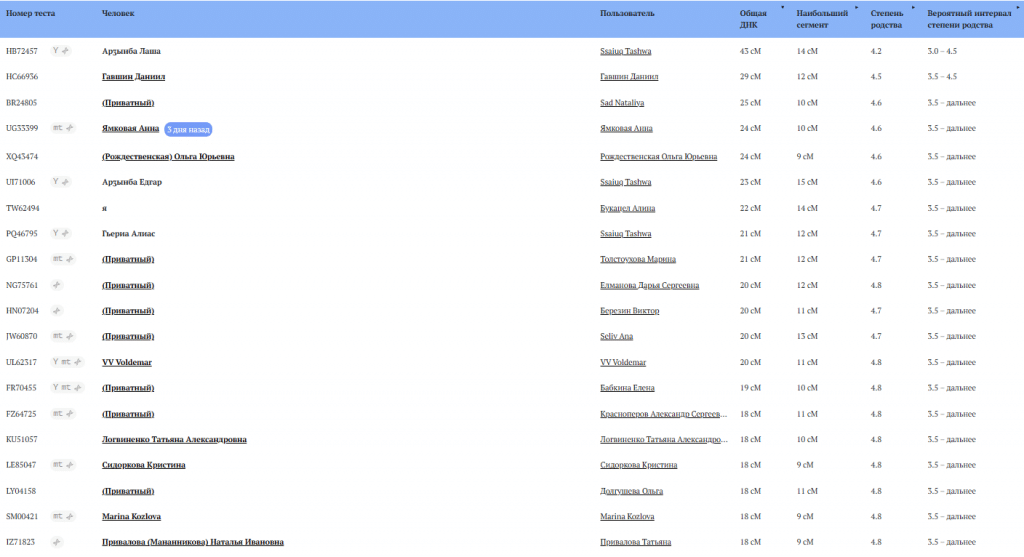Open Гавшин Даниил's person profile

(x=133, y=76)
